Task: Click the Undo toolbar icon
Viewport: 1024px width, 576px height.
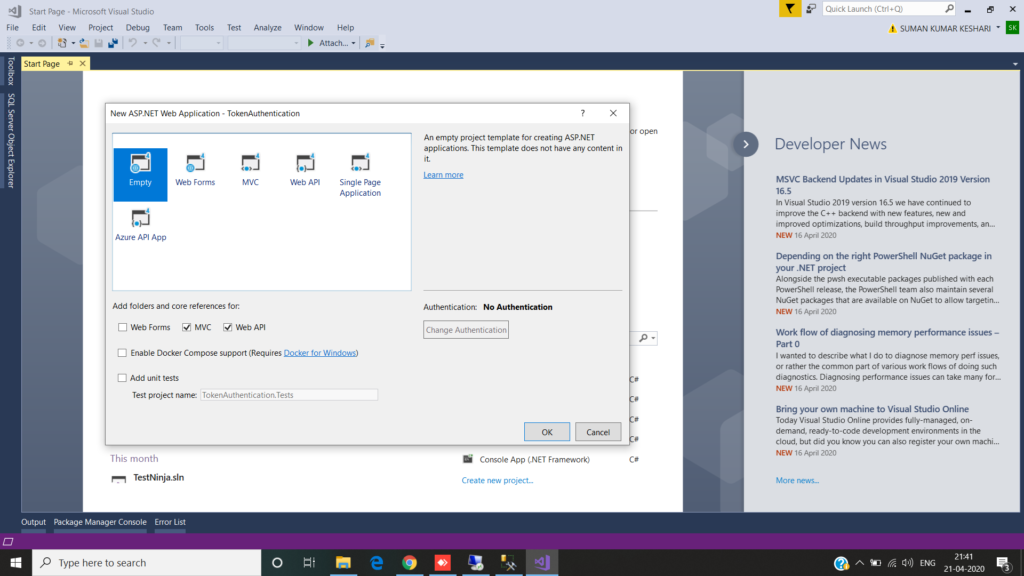Action: tap(133, 43)
